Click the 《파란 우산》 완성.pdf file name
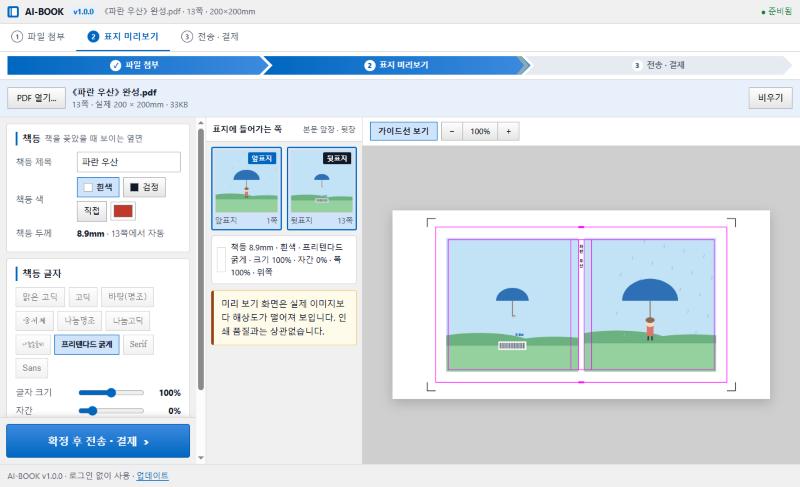 coord(114,92)
